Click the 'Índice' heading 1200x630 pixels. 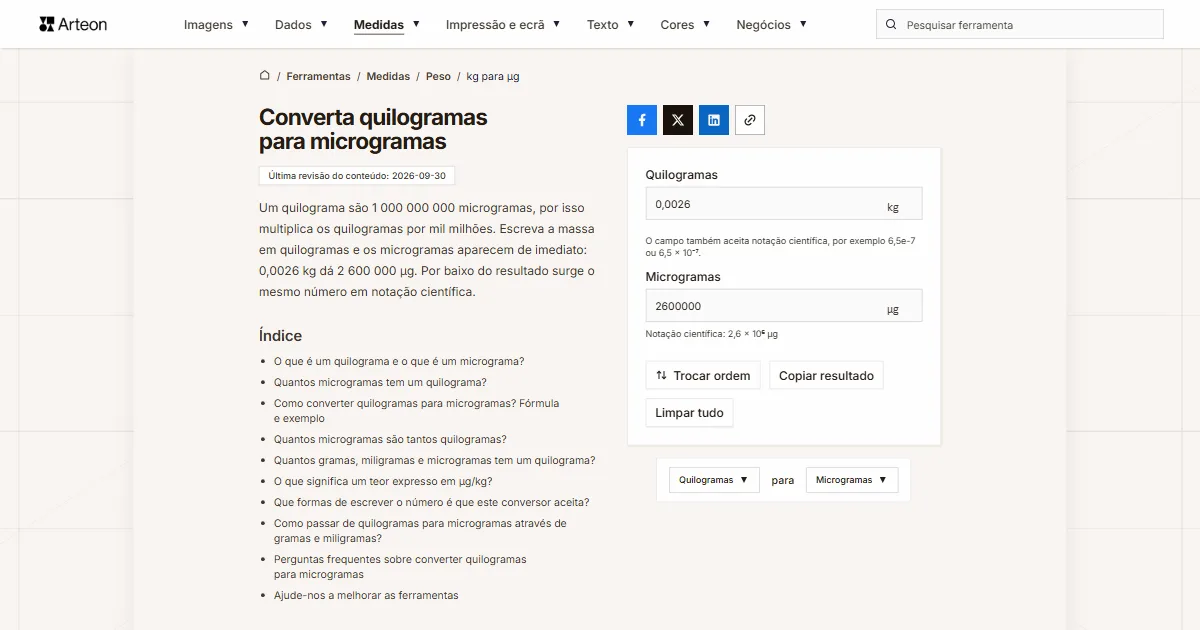pyautogui.click(x=280, y=336)
